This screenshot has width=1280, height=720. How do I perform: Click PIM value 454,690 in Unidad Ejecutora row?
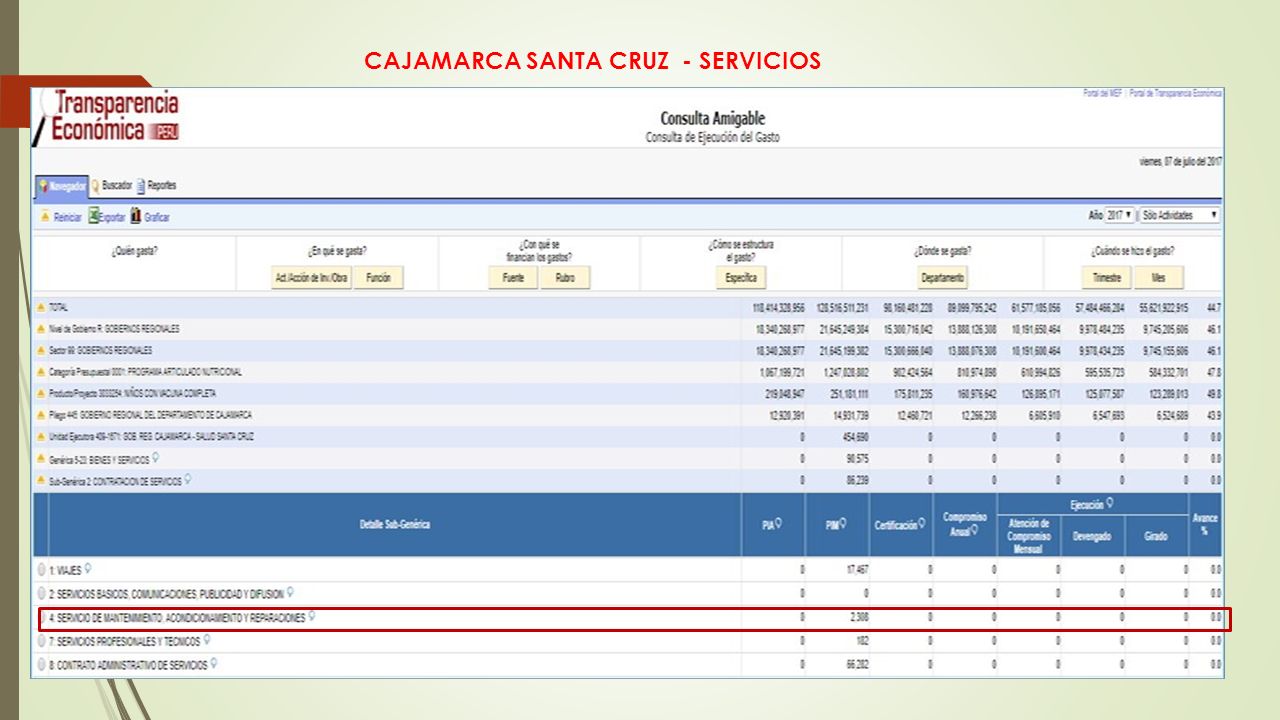pos(854,437)
